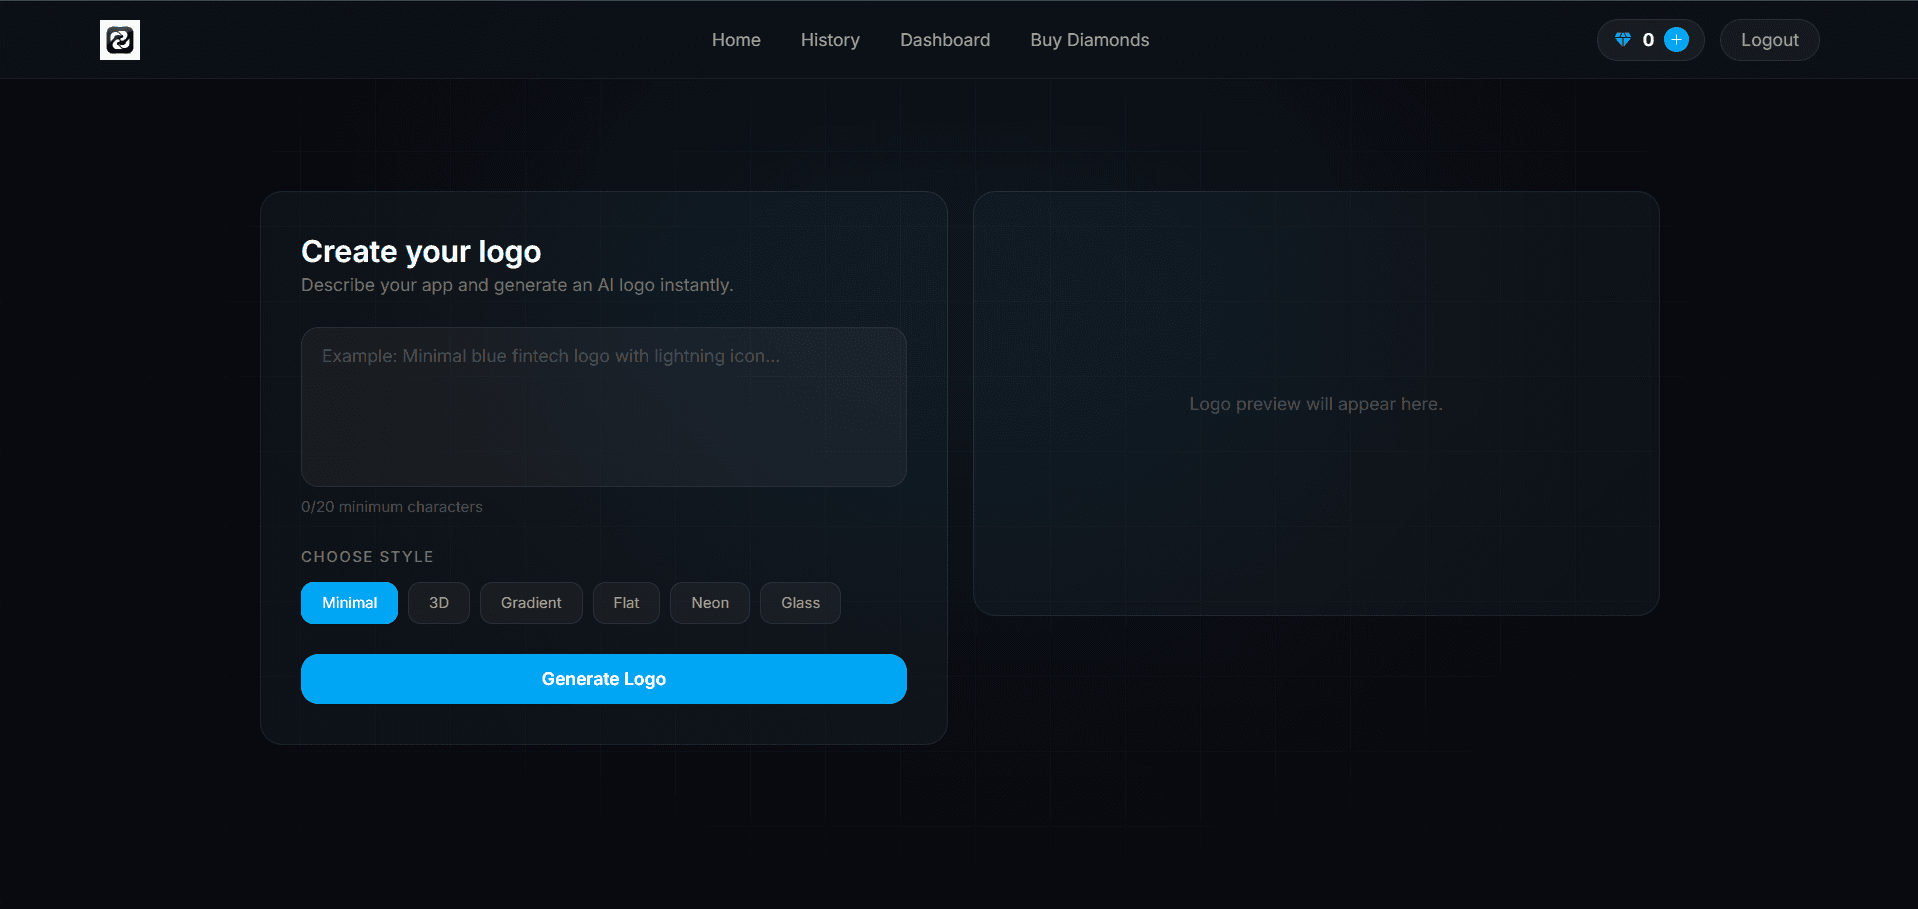Image resolution: width=1918 pixels, height=909 pixels.
Task: Click the diamond balance counter showing 0
Action: click(x=1648, y=40)
